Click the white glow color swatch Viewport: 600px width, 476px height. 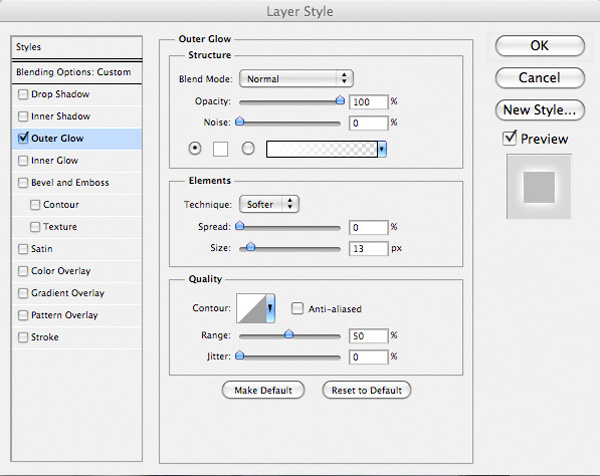(x=223, y=148)
